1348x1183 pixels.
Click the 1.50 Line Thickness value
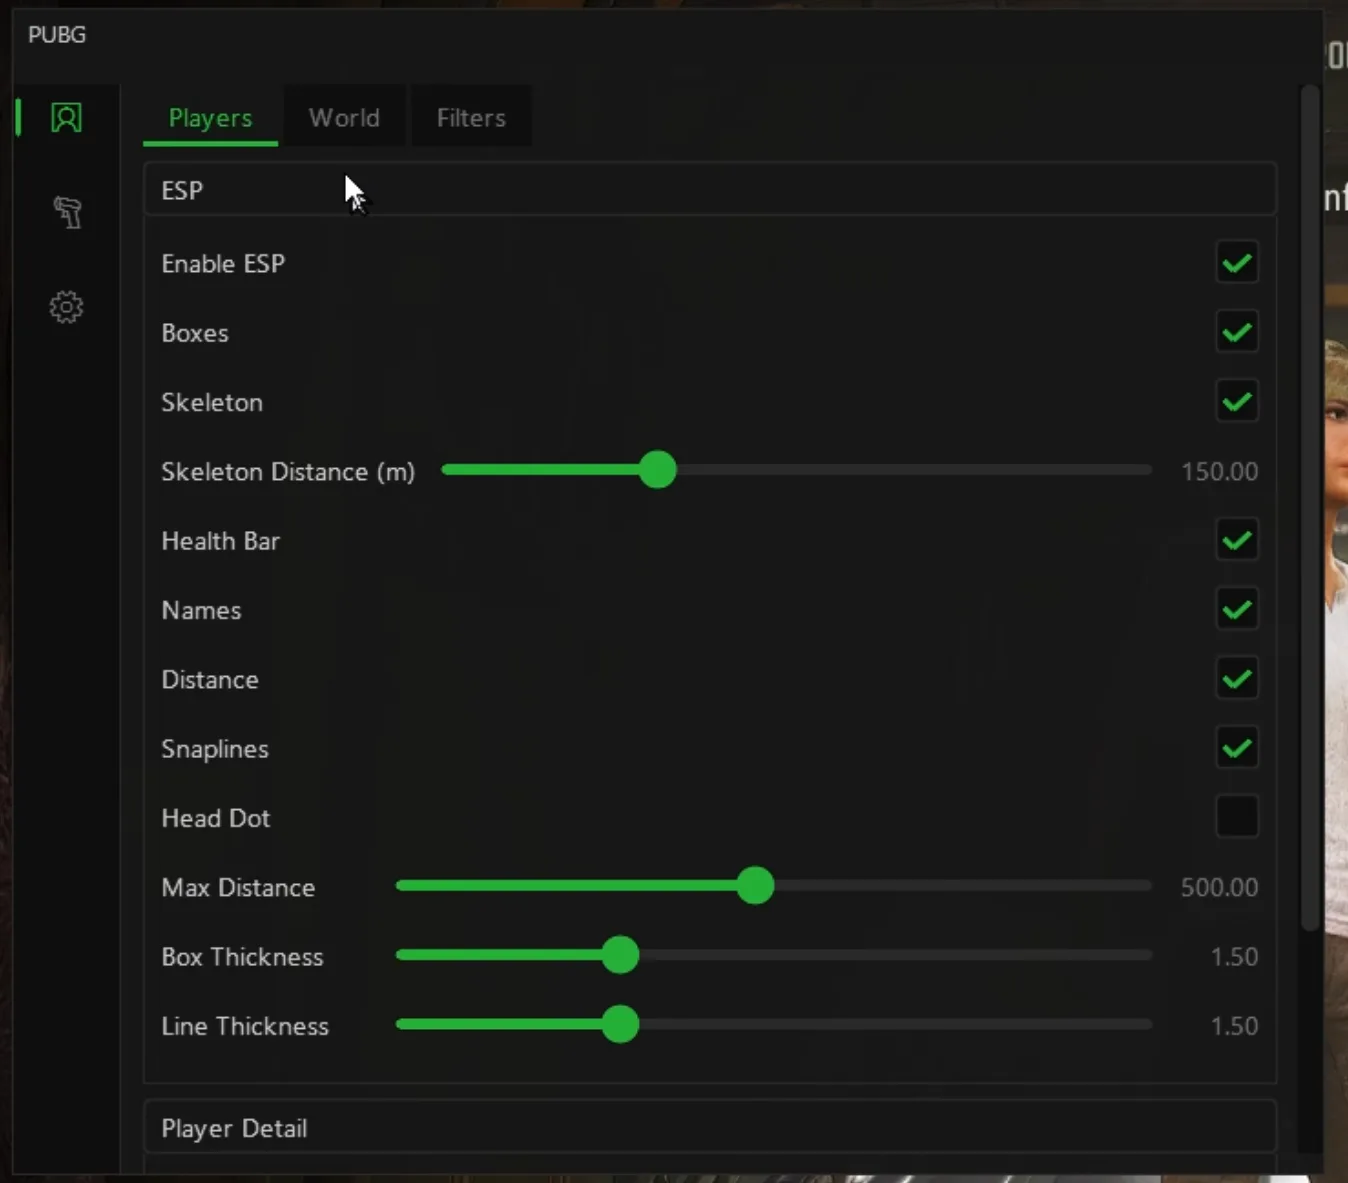[1234, 1026]
